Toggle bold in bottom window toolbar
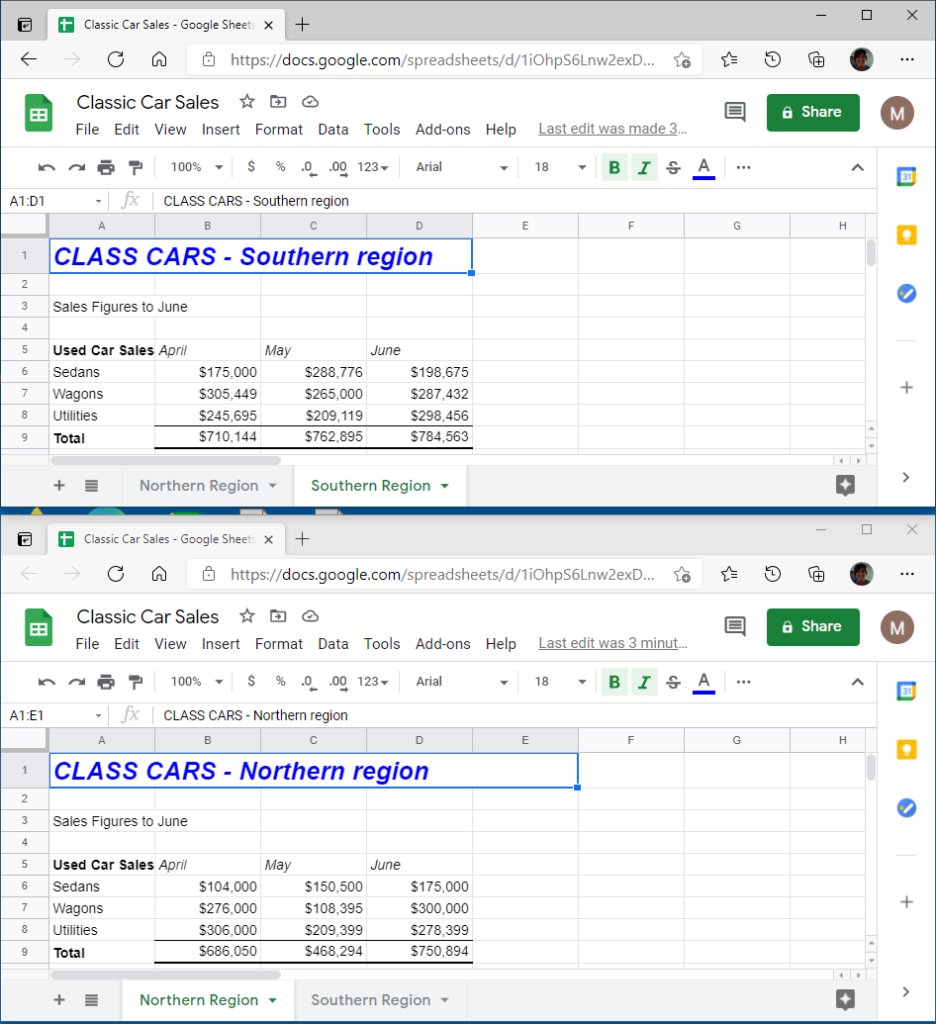936x1024 pixels. coord(614,682)
